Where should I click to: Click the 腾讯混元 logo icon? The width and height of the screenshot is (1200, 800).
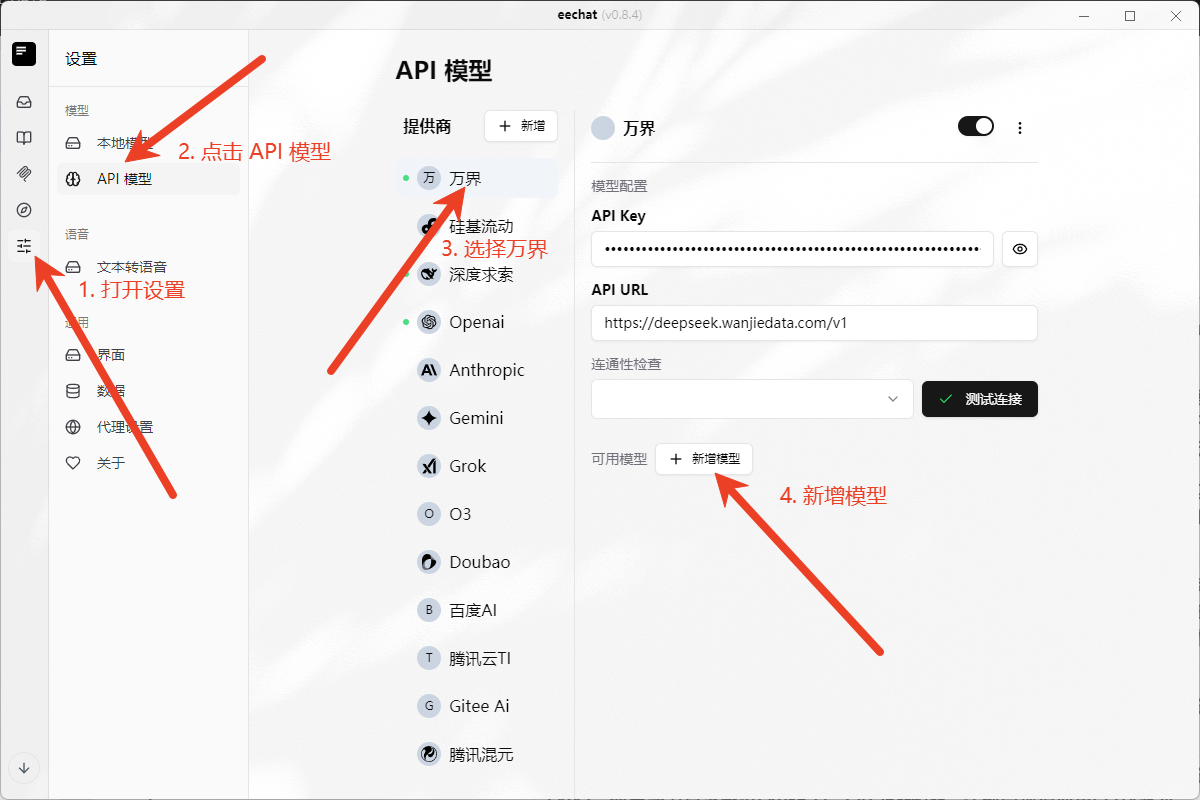(x=429, y=754)
